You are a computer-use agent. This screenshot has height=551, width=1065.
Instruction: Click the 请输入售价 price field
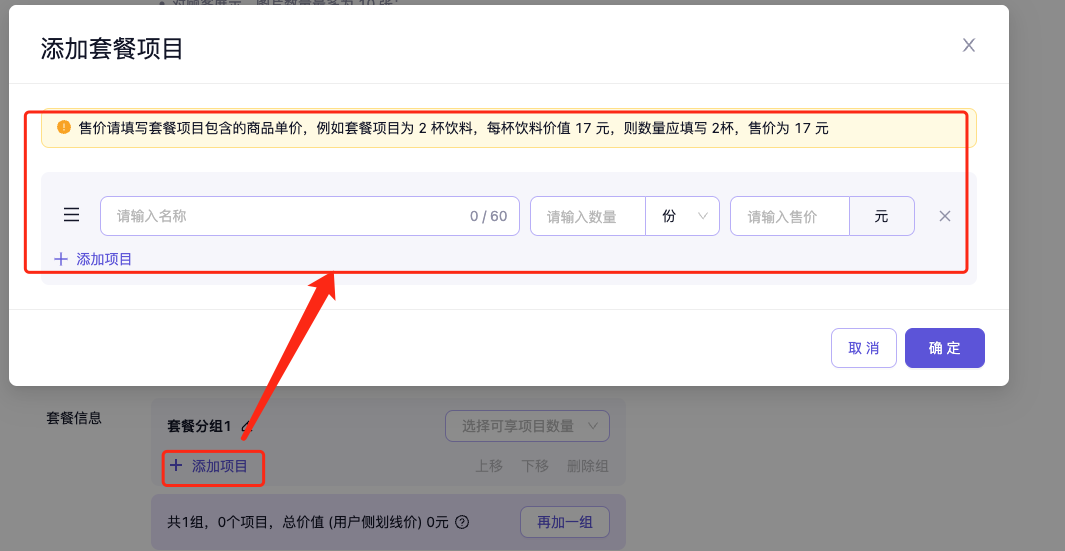click(x=789, y=216)
